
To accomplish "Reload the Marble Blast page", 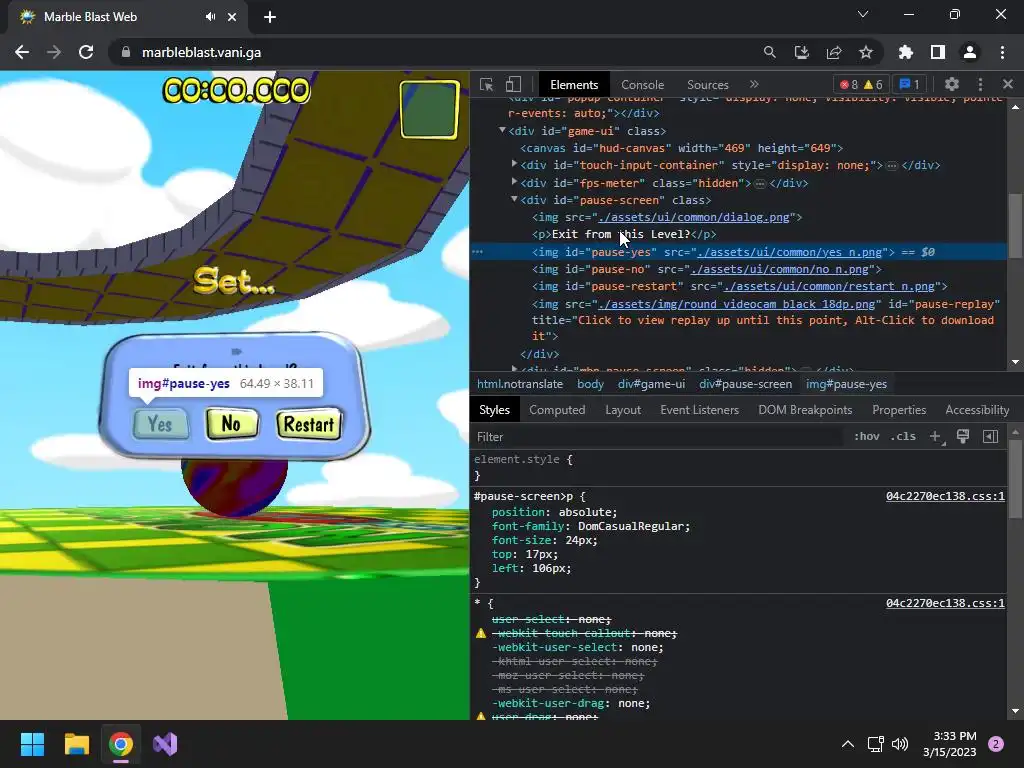I will coord(86,52).
